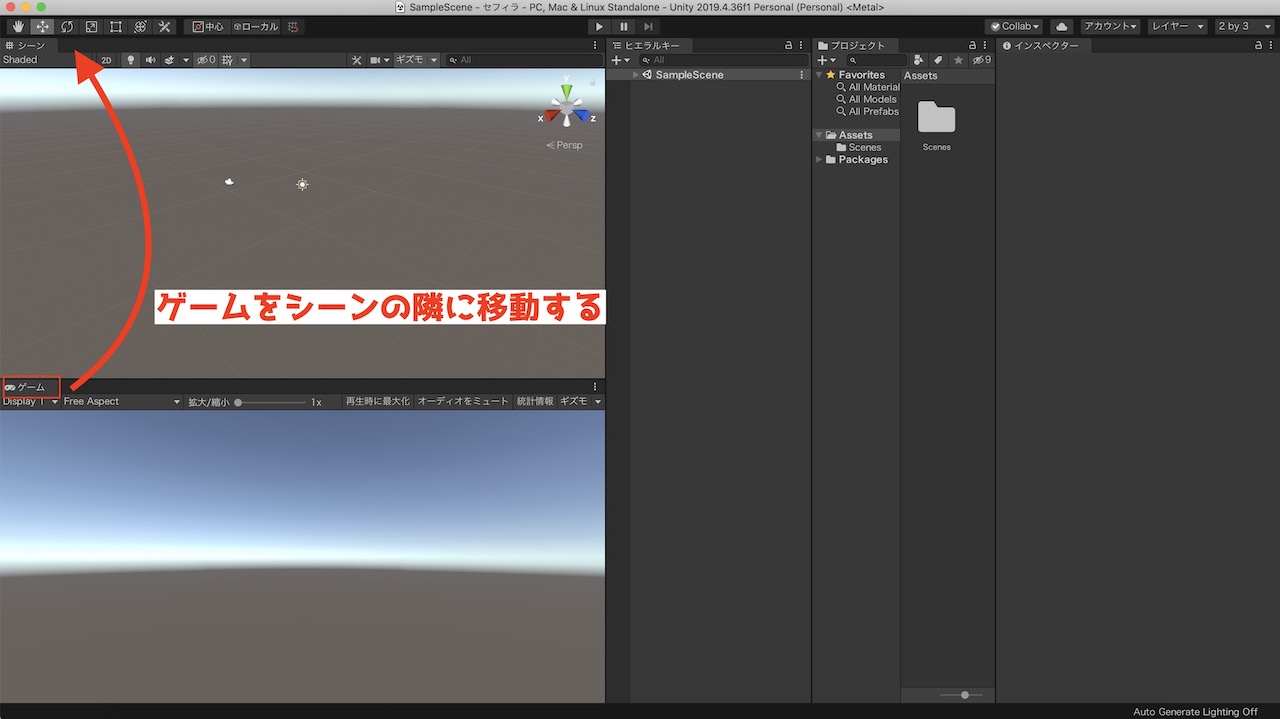Select the Rotate tool
This screenshot has height=719, width=1280.
tap(65, 26)
